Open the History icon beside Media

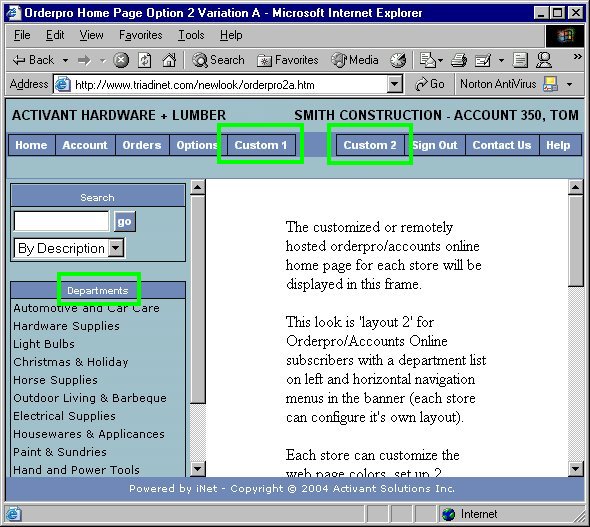397,60
